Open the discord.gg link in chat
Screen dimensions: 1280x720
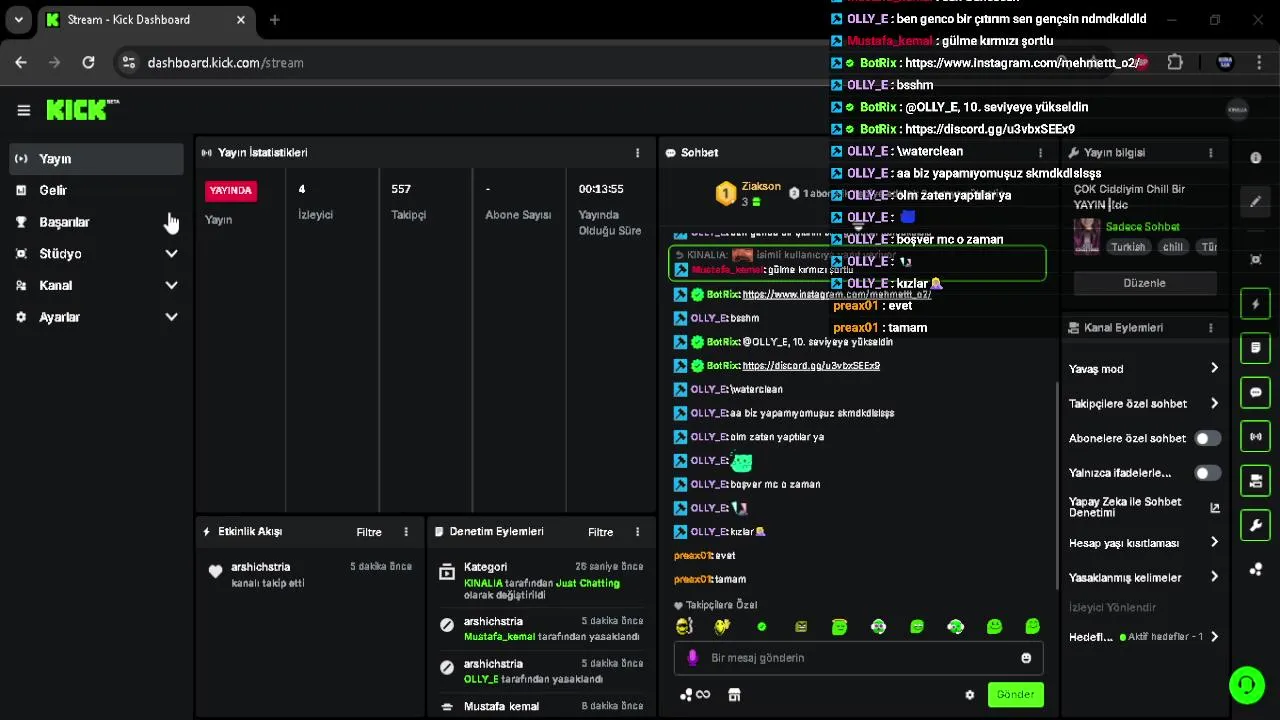(x=811, y=366)
